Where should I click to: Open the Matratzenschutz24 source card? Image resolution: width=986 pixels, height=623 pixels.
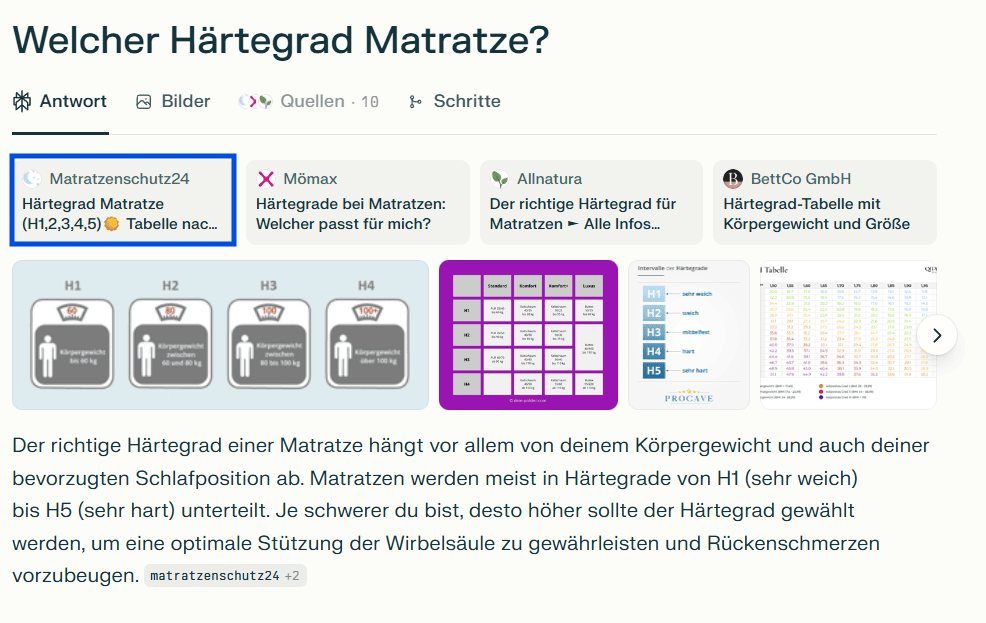[122, 202]
